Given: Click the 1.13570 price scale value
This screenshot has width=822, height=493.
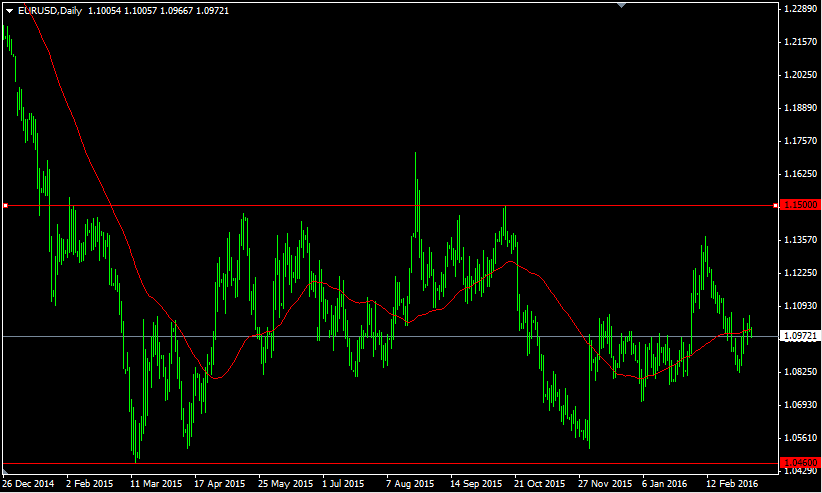Looking at the screenshot, I should click(801, 240).
